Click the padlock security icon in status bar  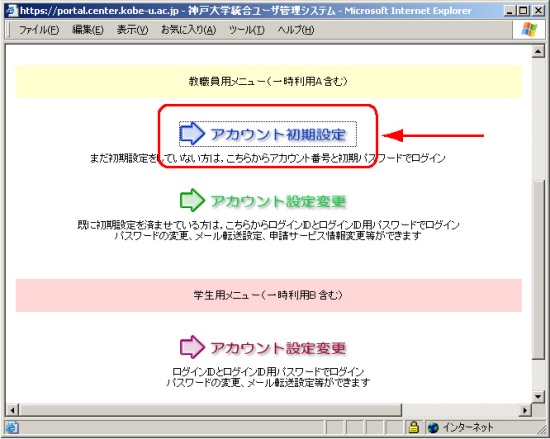414,427
